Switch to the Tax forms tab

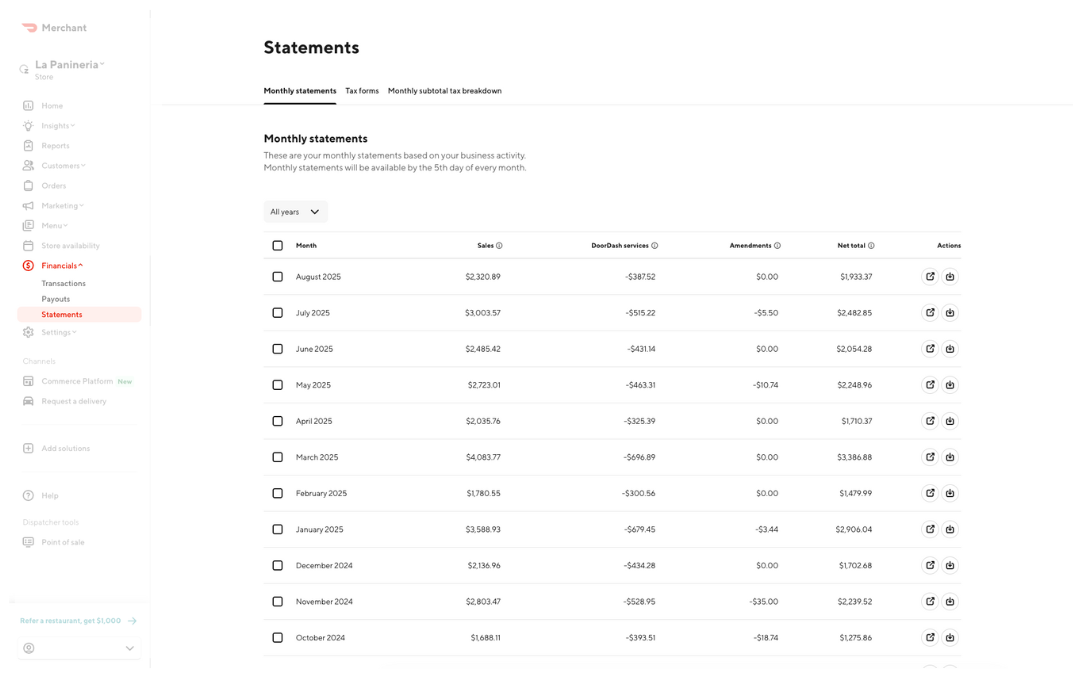pyautogui.click(x=362, y=90)
